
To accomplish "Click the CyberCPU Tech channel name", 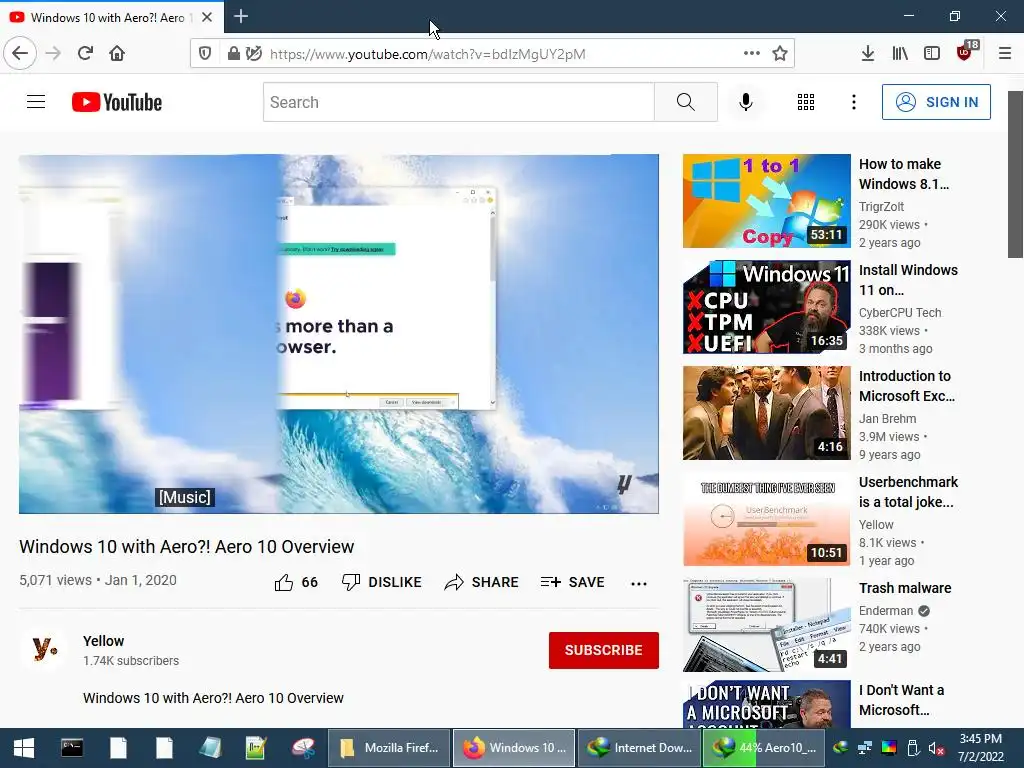I will point(900,313).
